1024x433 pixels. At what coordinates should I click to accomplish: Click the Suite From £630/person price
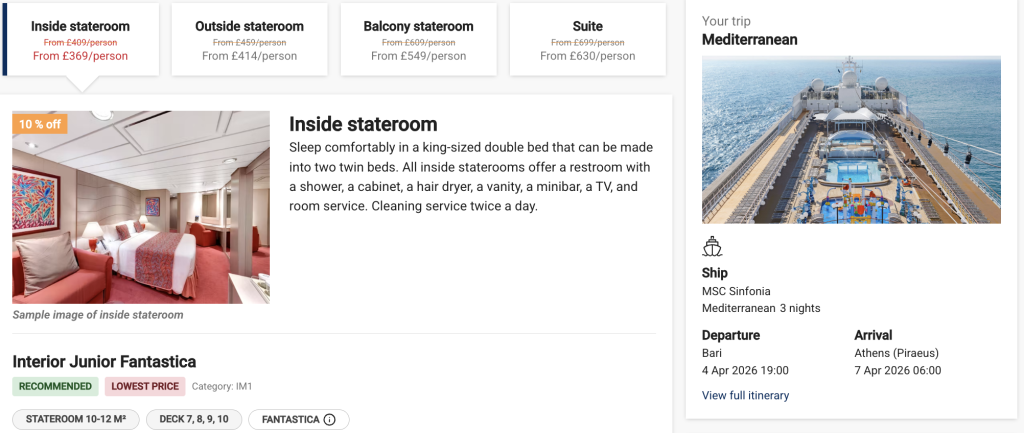coord(588,56)
